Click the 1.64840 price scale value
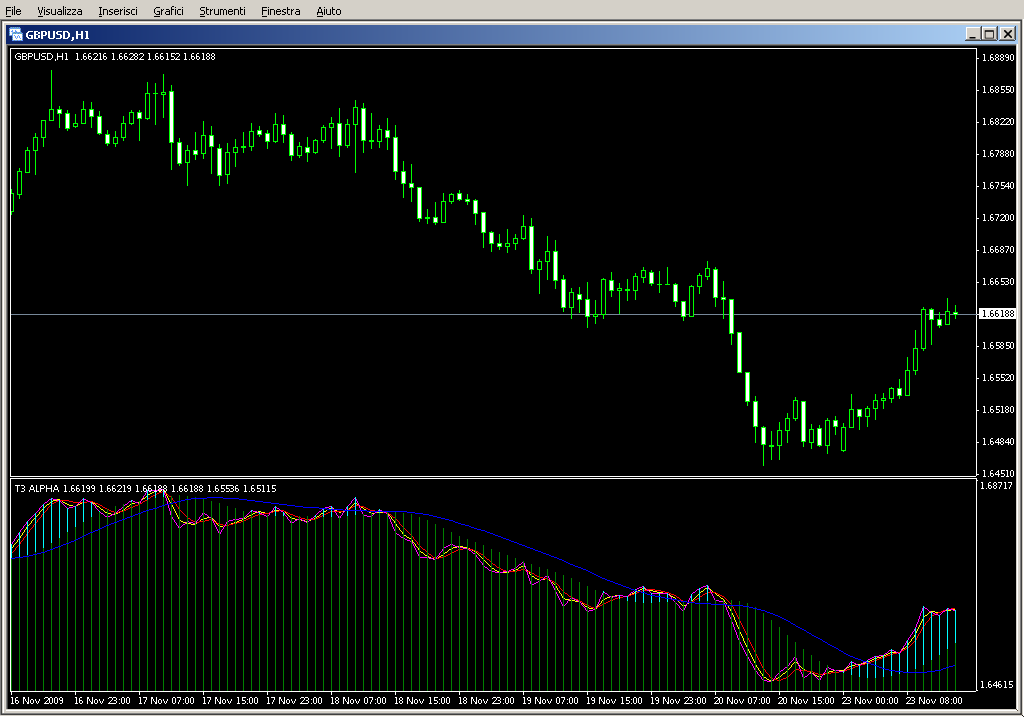 pos(998,441)
